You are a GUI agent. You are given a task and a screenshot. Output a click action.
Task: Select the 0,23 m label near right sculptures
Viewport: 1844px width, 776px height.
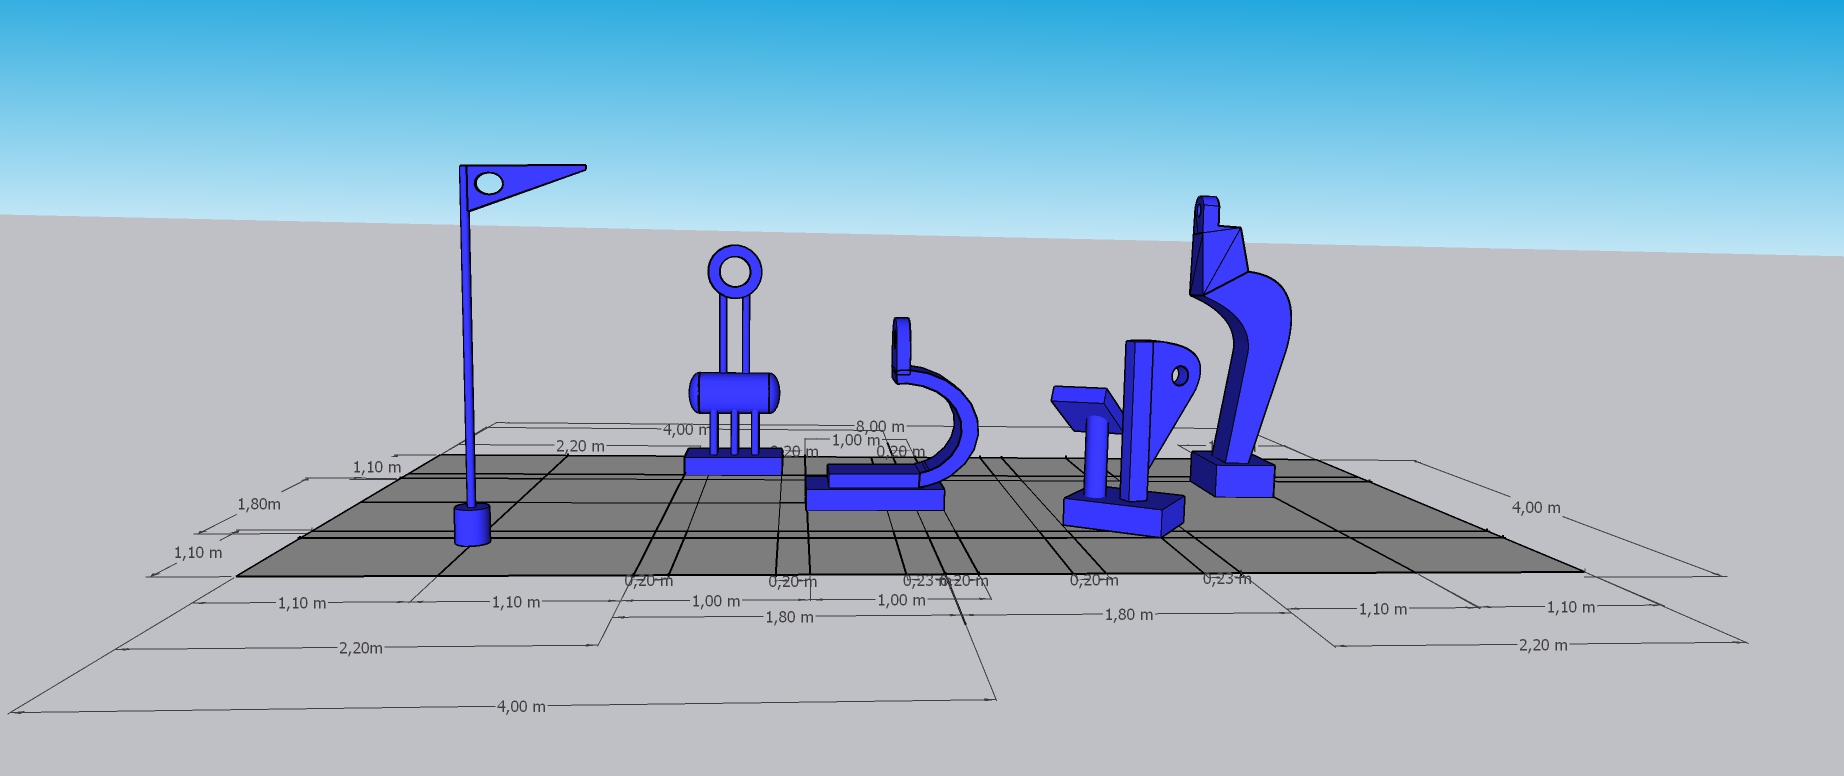pos(1226,579)
